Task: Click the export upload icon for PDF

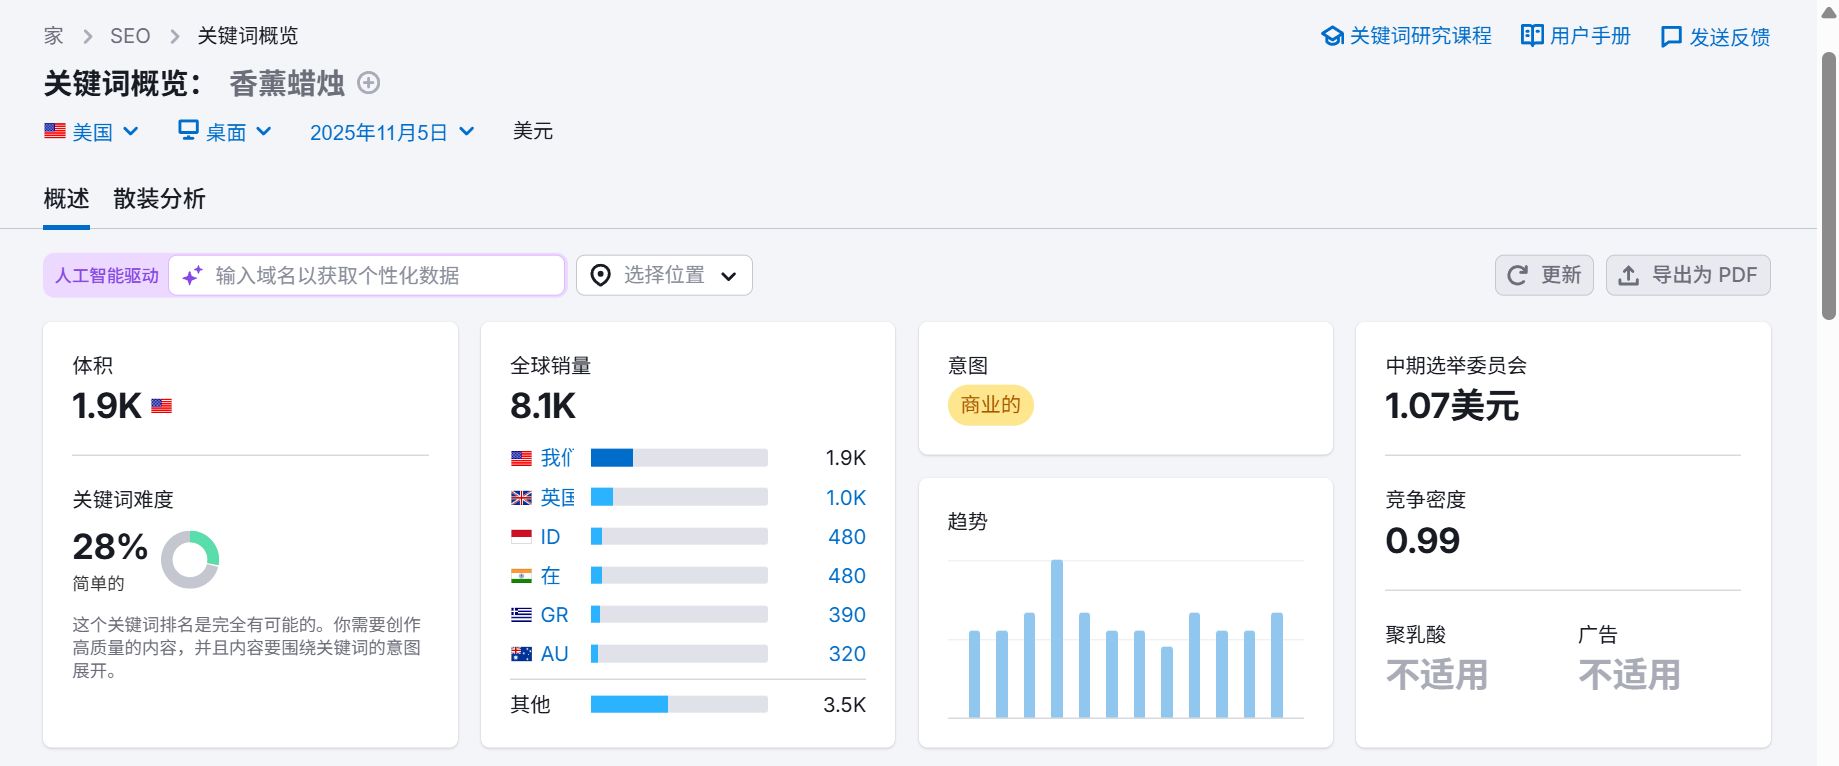Action: (1629, 275)
